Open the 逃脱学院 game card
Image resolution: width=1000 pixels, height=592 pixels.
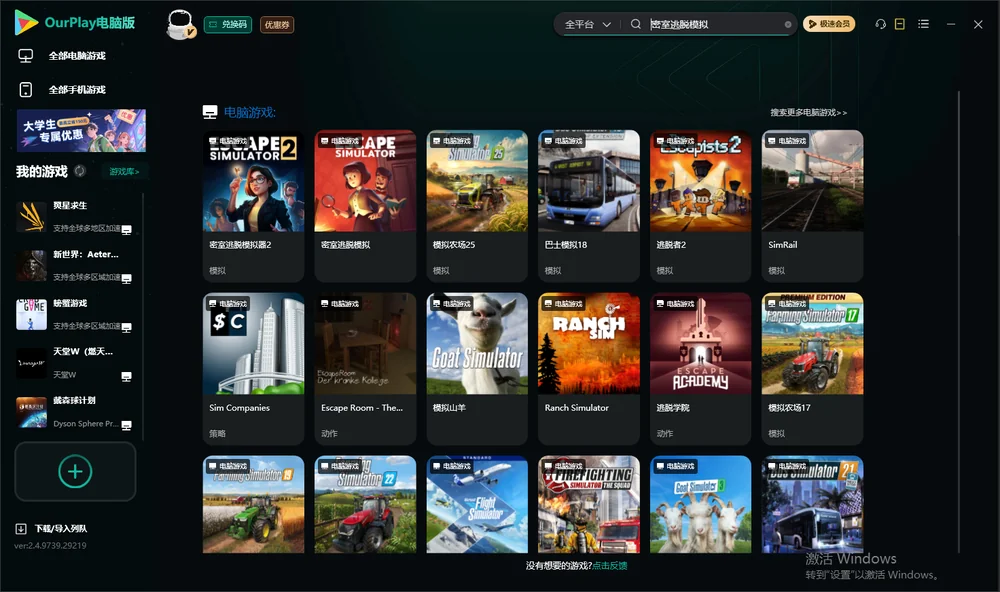pyautogui.click(x=700, y=368)
